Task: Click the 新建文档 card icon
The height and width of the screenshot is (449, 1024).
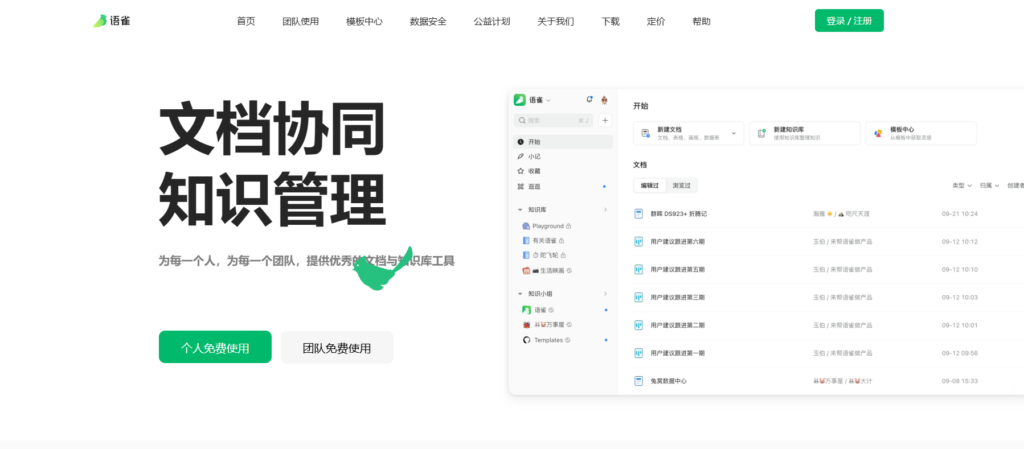Action: pyautogui.click(x=646, y=133)
